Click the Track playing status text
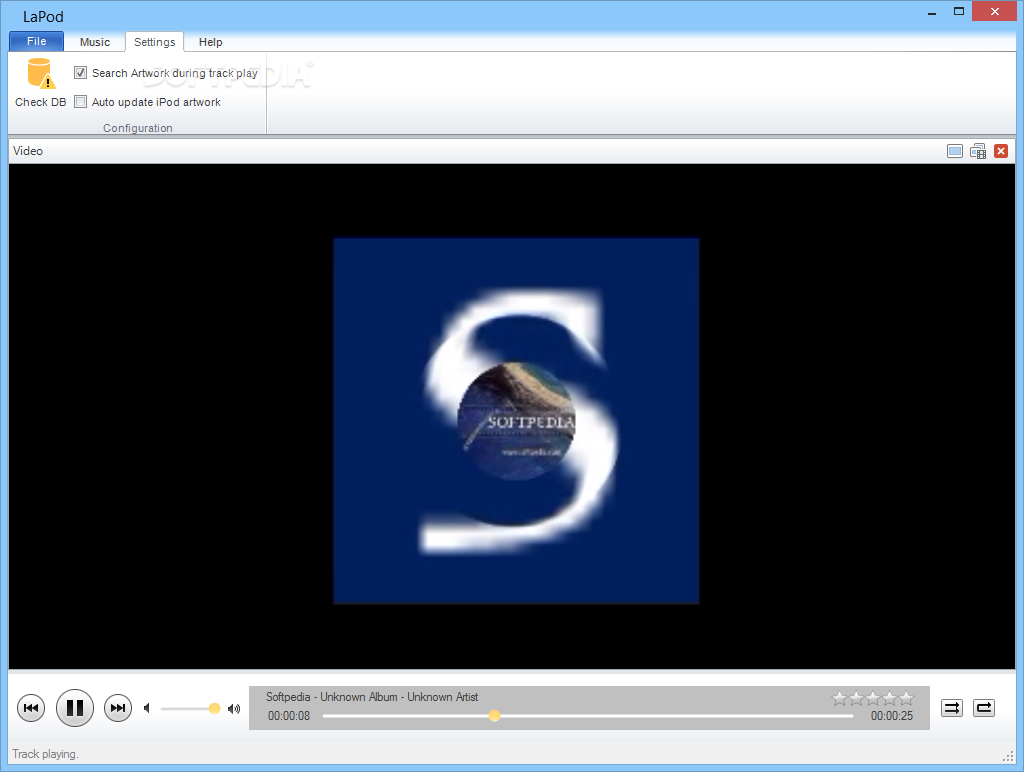Screen dimensions: 1024x772 pyautogui.click(x=45, y=754)
